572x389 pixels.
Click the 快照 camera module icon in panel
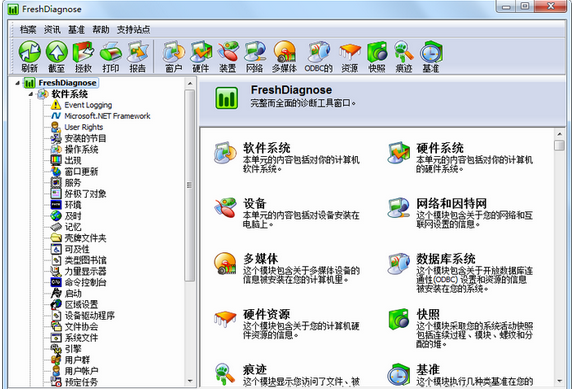398,319
